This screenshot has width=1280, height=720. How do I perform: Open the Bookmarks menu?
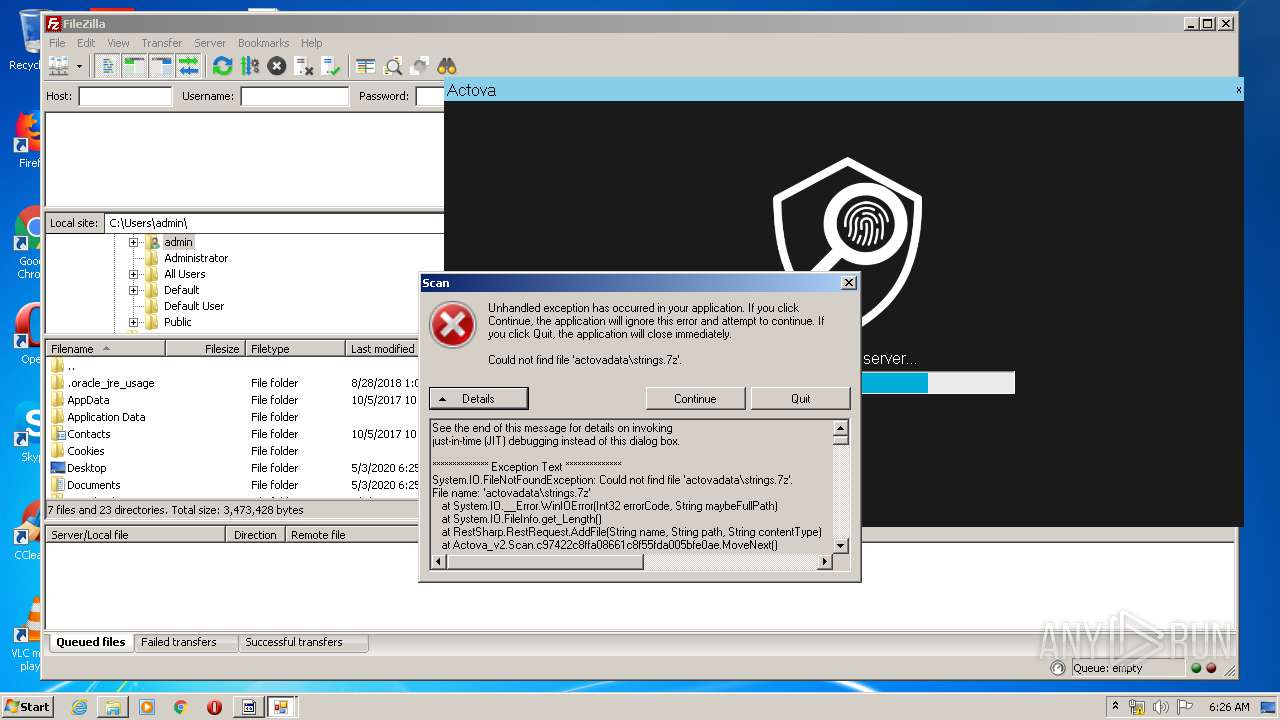tap(263, 43)
